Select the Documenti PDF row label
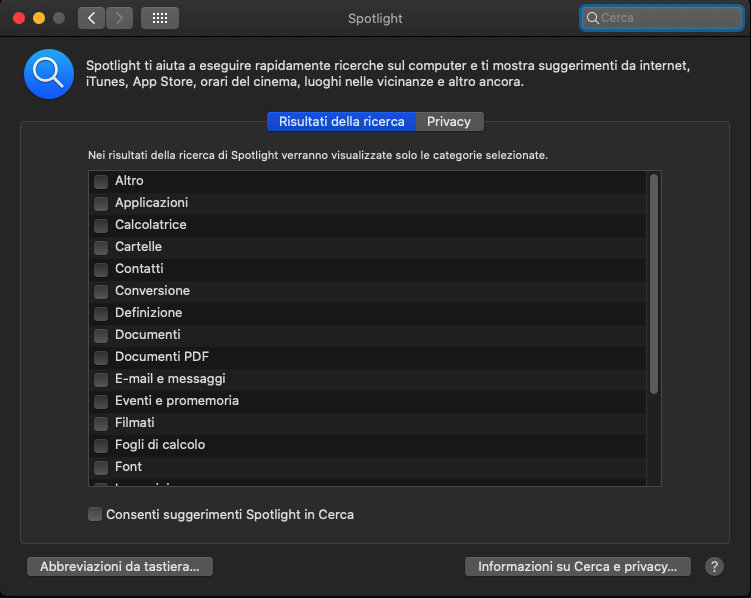 point(162,357)
